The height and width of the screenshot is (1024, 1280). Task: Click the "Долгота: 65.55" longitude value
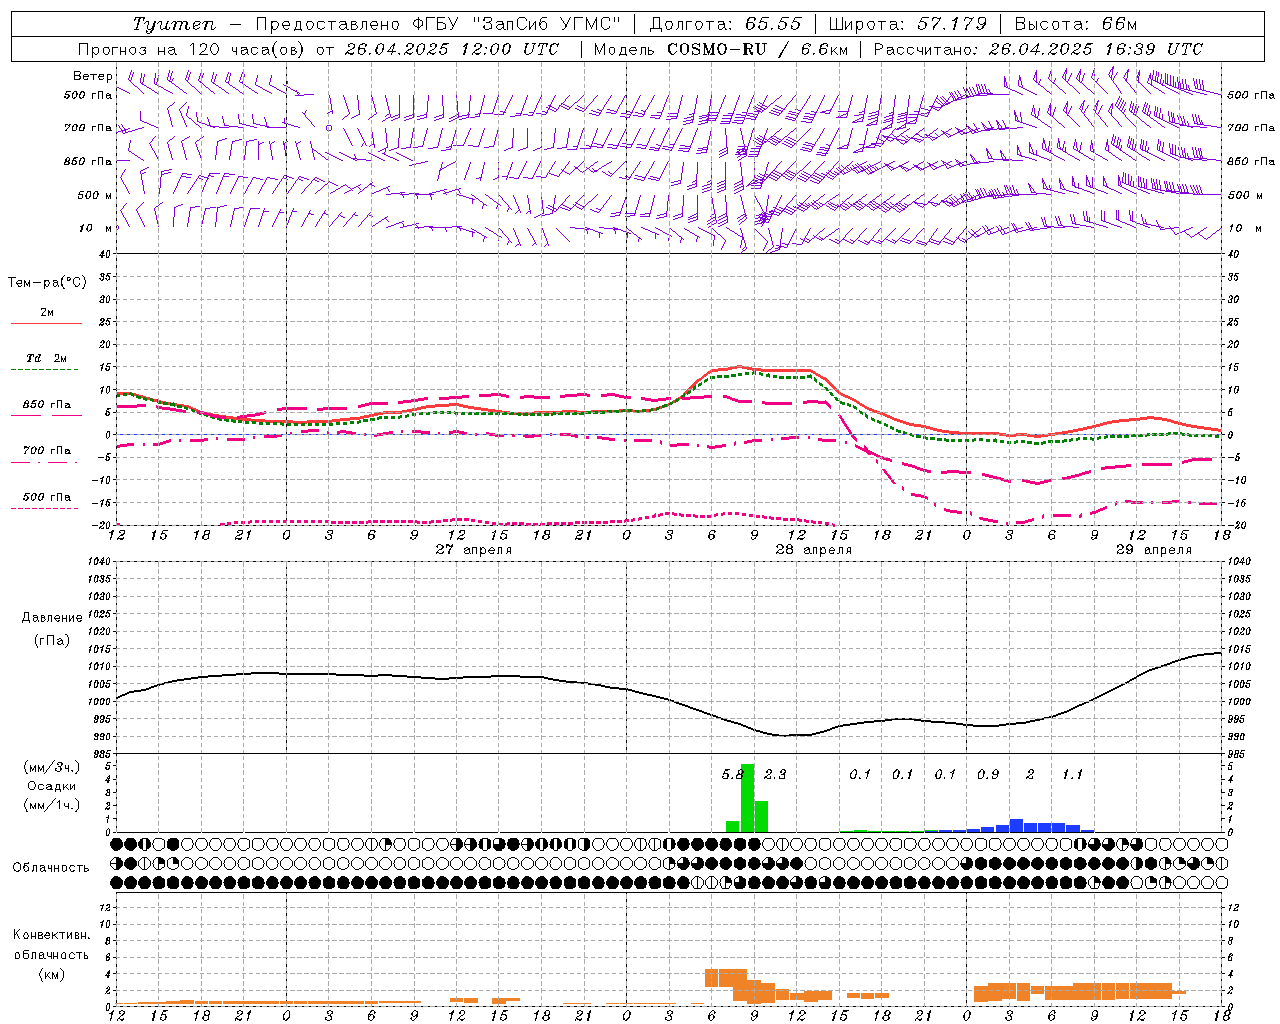[x=724, y=24]
